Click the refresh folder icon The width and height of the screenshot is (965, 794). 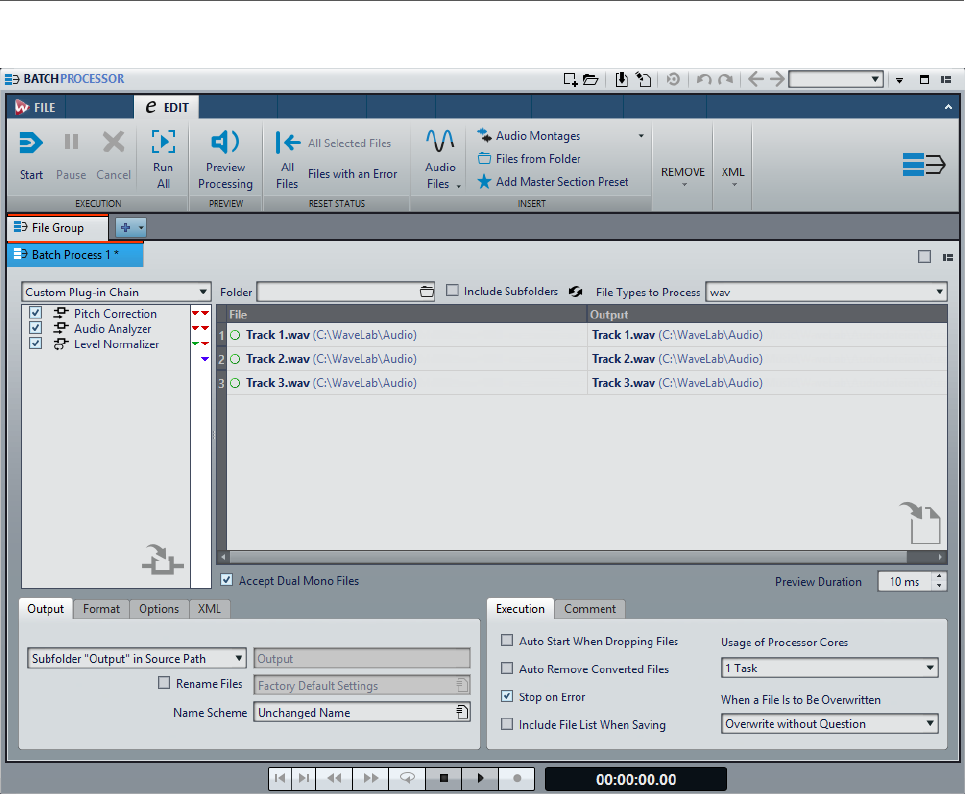click(x=575, y=291)
